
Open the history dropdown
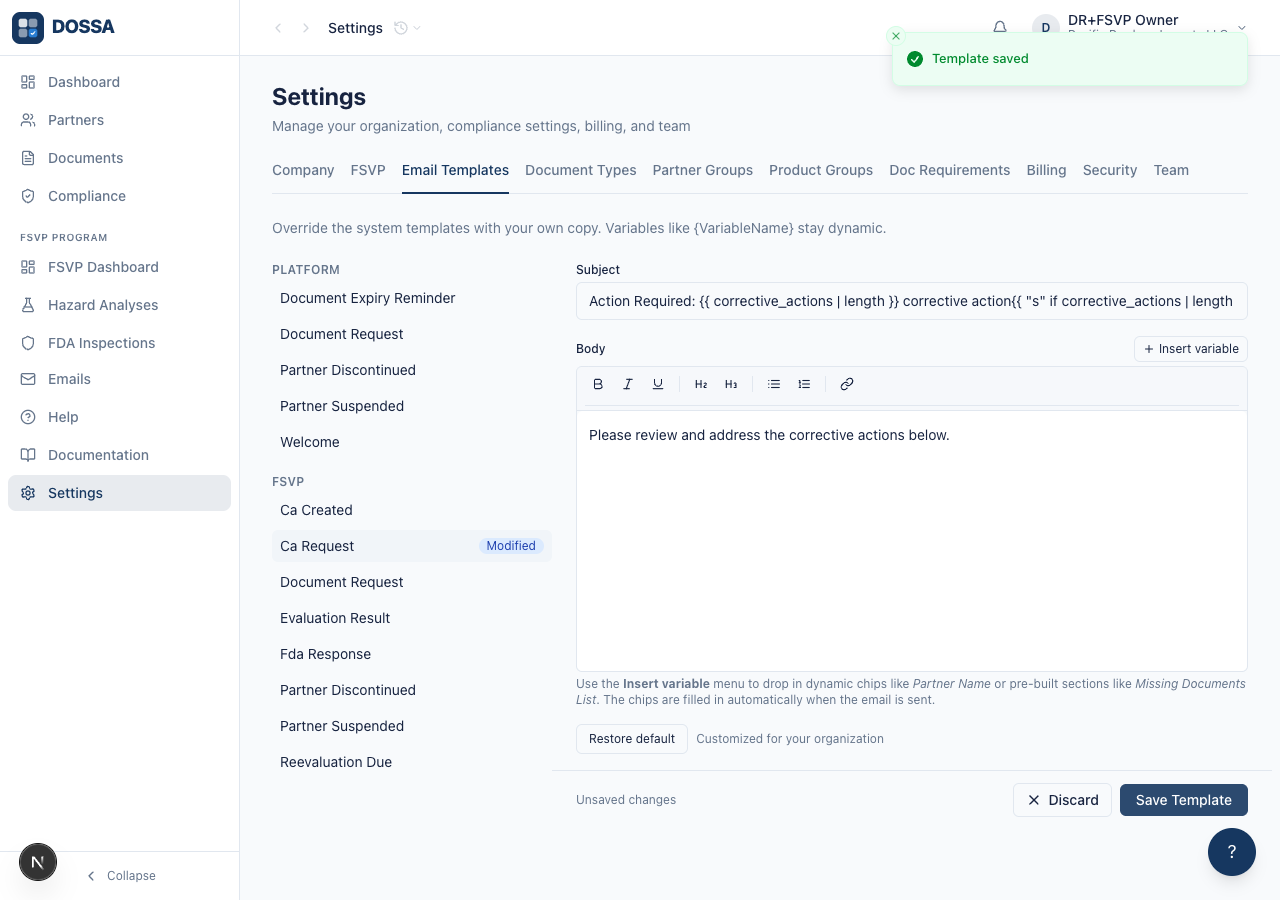407,28
